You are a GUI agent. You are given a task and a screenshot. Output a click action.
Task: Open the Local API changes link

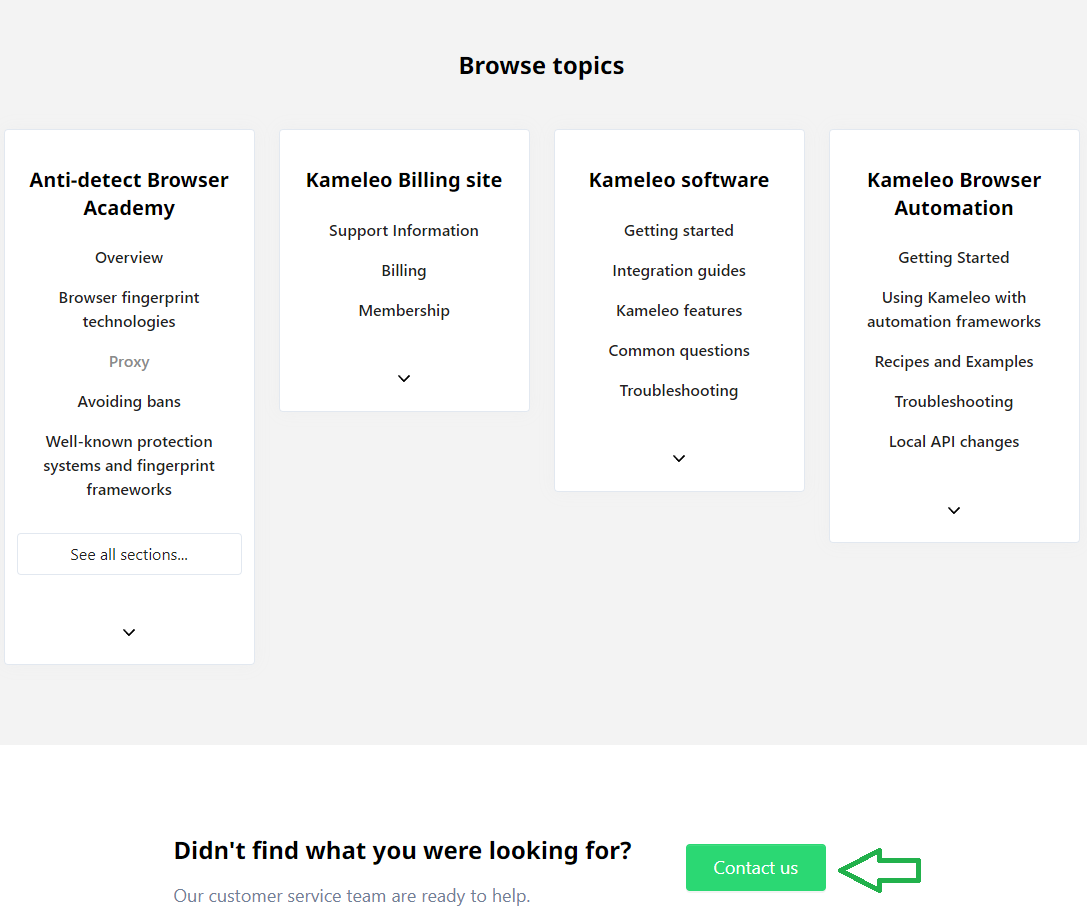[954, 442]
